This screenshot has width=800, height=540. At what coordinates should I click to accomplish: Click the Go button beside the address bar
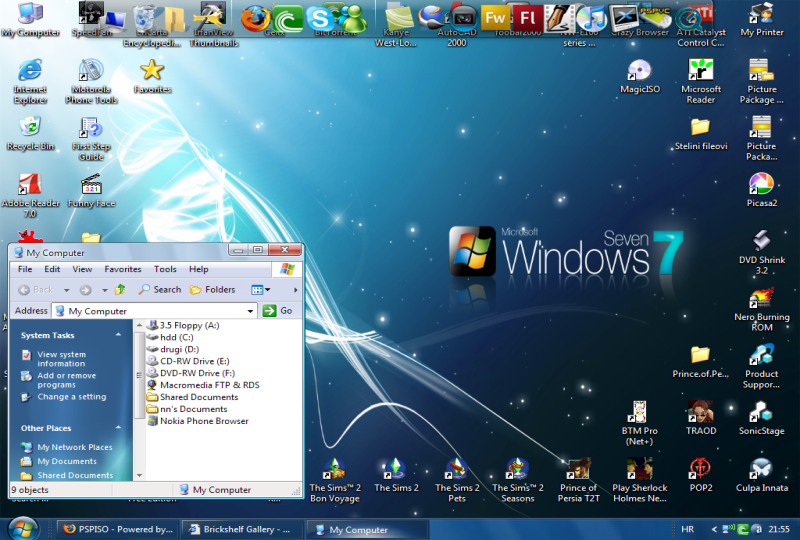click(x=278, y=311)
